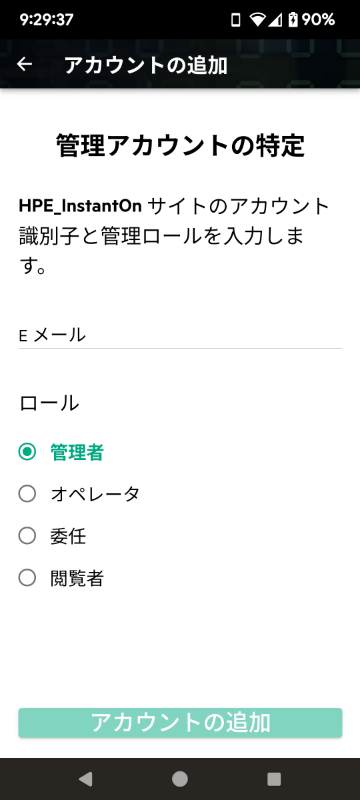Tap the screen rotation status icon

coord(236,20)
